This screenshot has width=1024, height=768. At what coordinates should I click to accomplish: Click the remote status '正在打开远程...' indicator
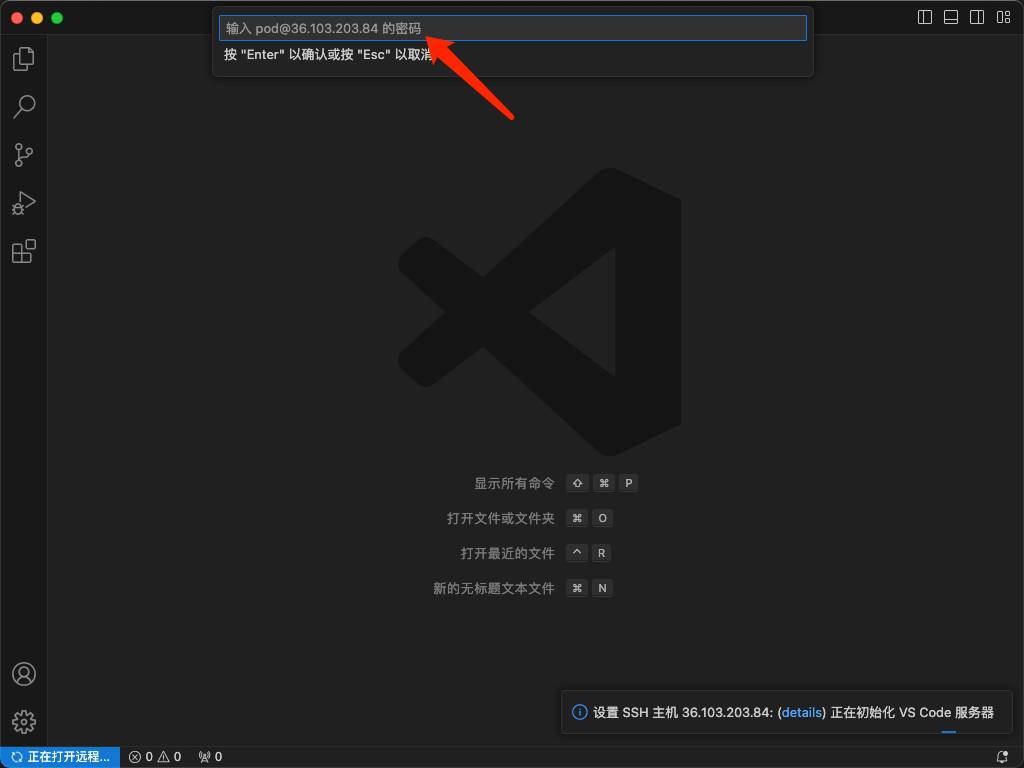pos(60,757)
